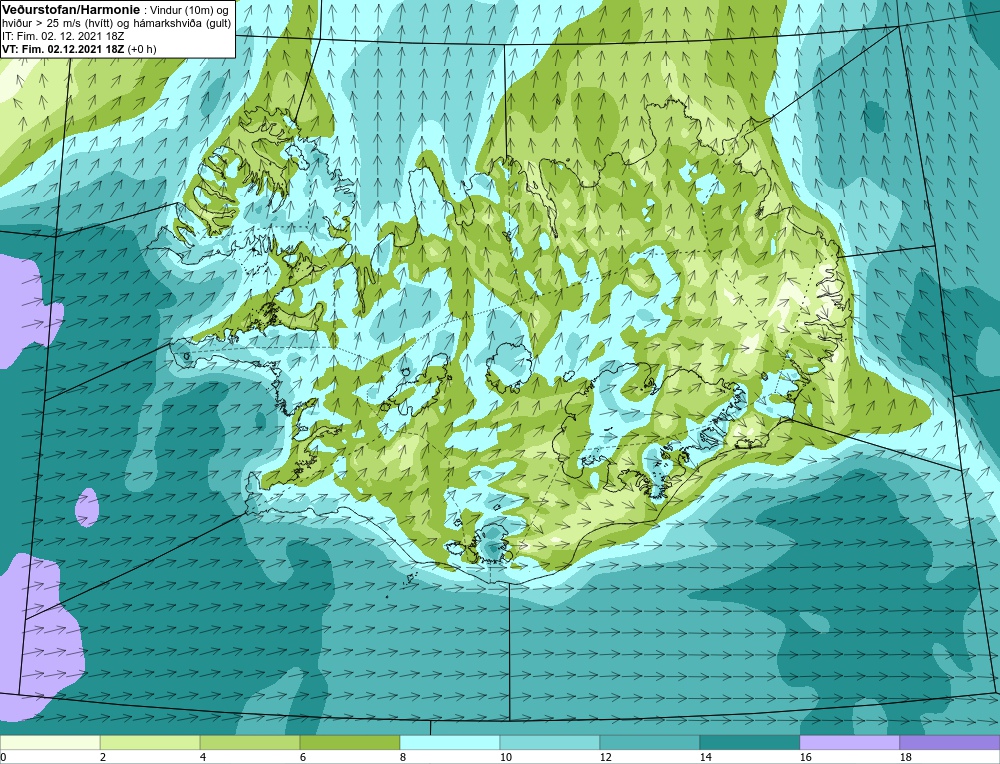Screen dimensions: 1000x764
Task: Click the 2–4 m/s light green legend swatch
Action: (x=150, y=743)
